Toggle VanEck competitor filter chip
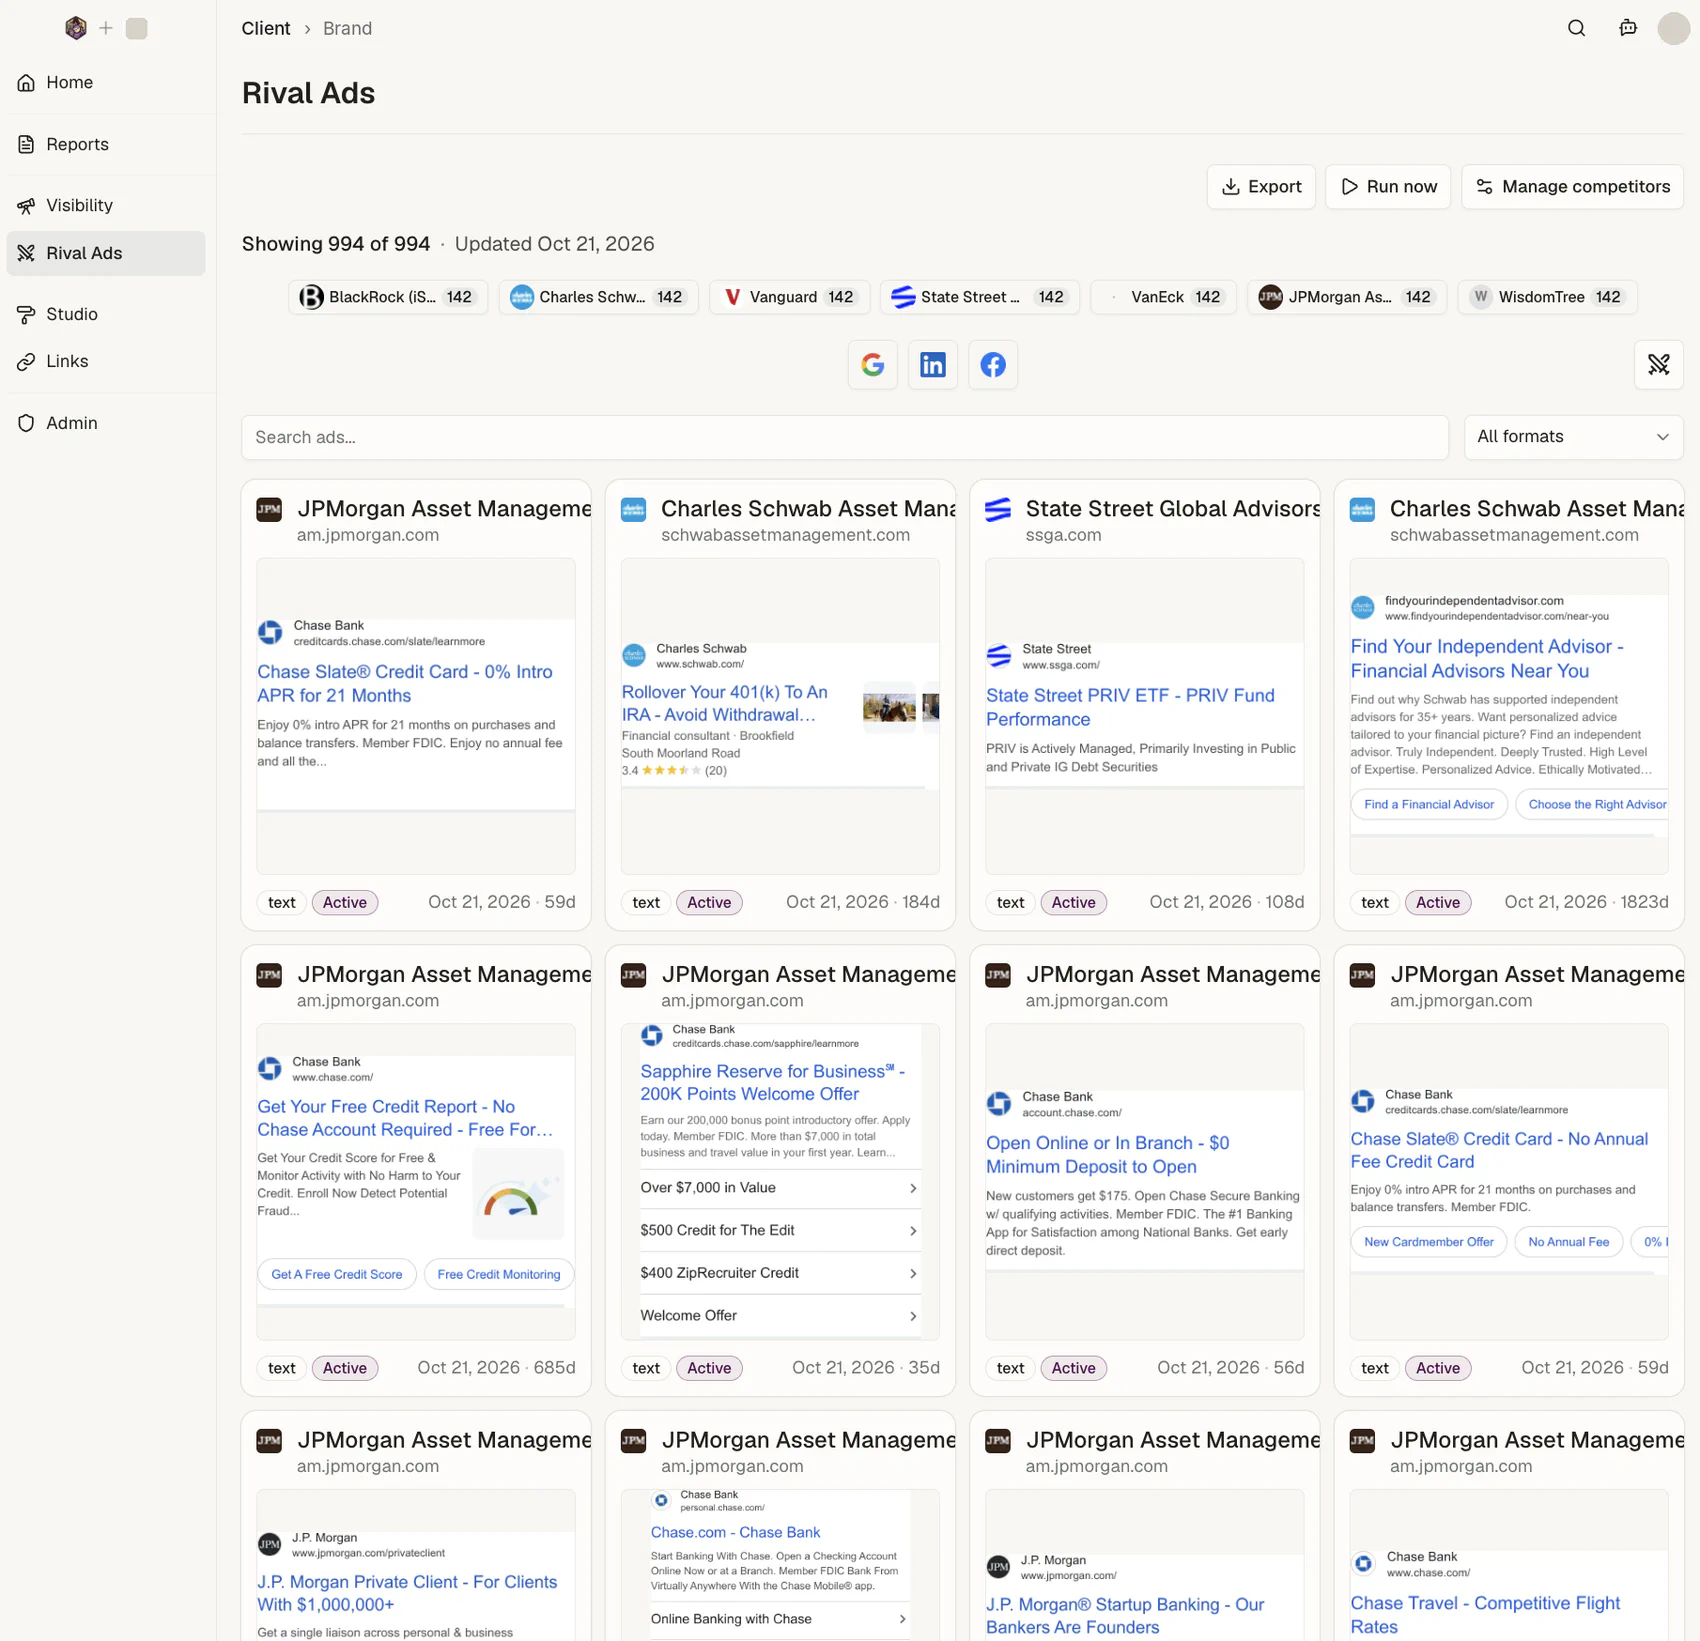 coord(1163,297)
